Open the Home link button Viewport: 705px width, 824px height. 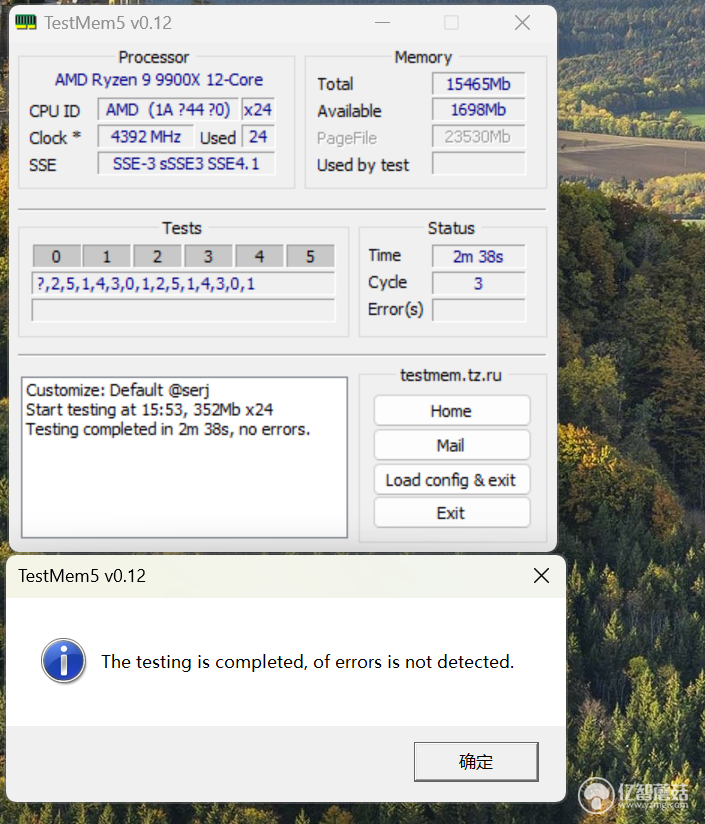[x=452, y=410]
